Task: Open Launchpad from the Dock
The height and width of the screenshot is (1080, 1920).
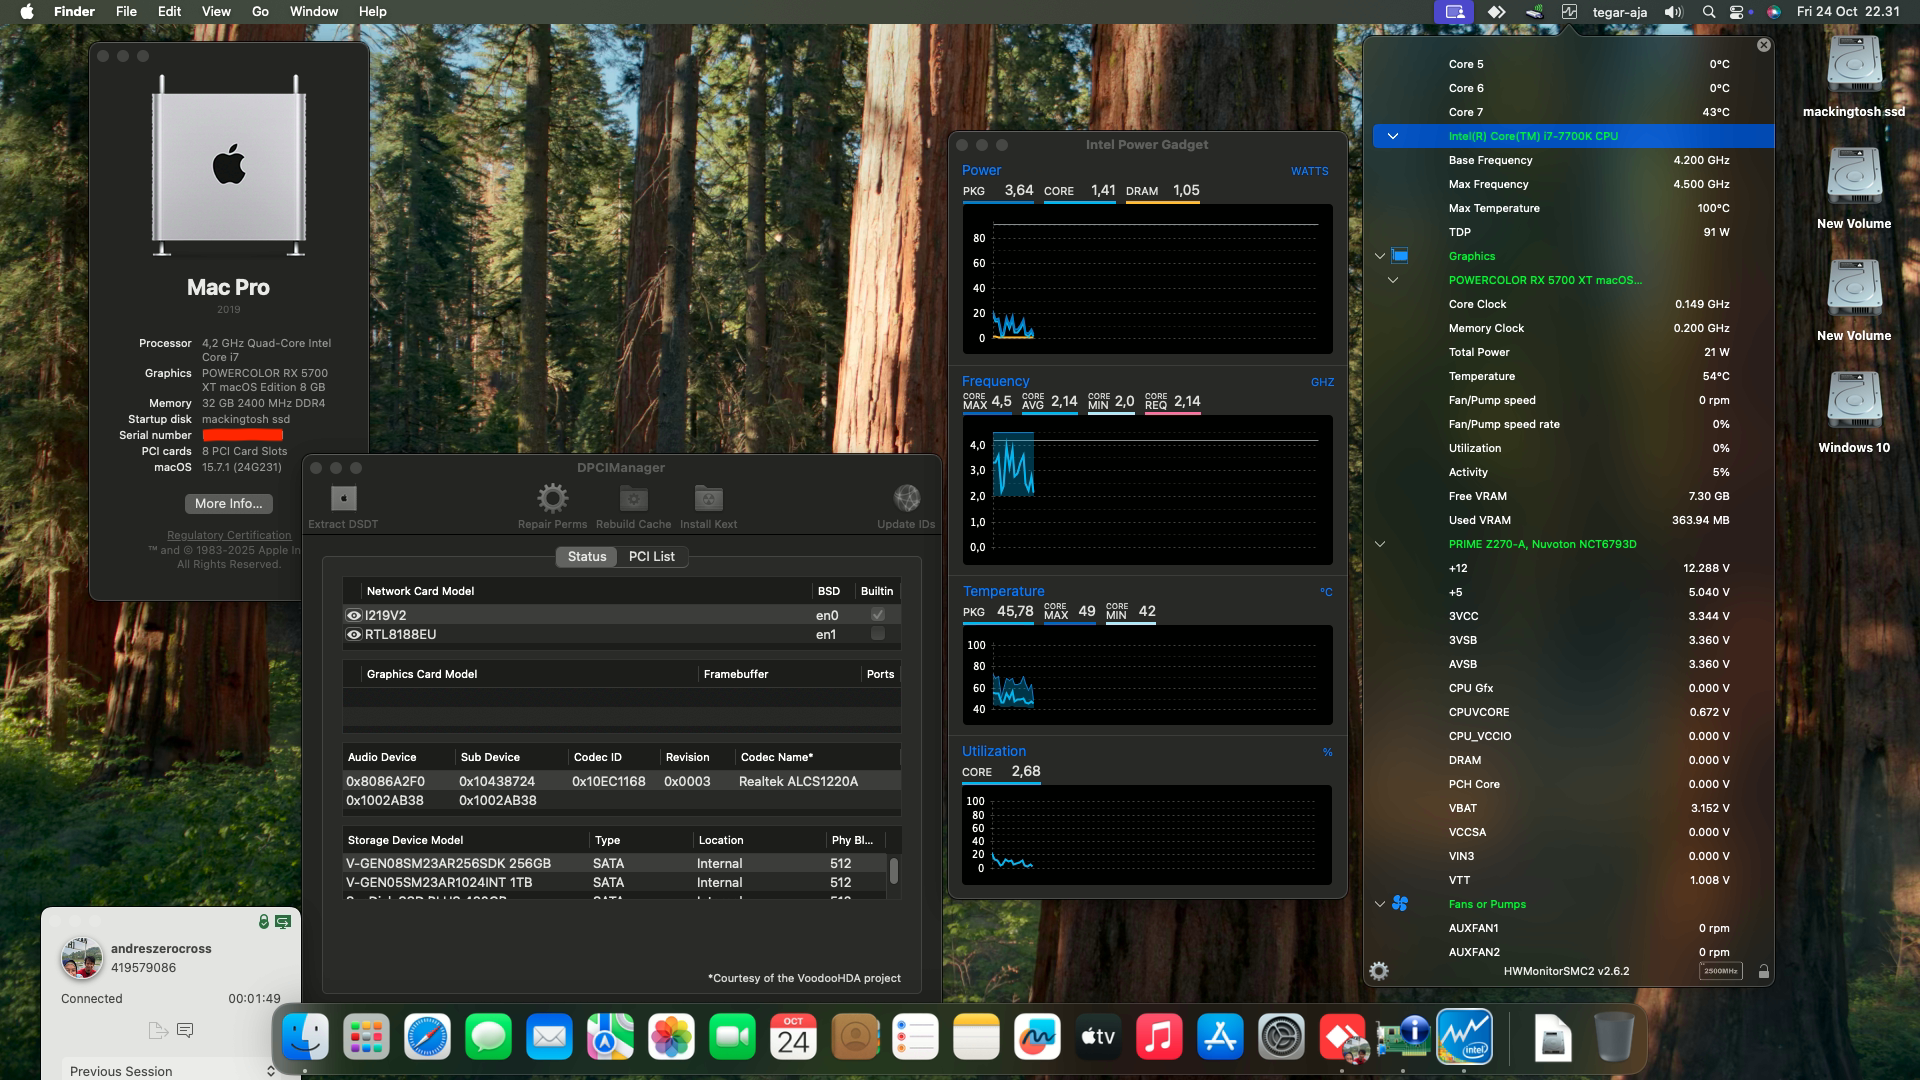Action: coord(366,1037)
